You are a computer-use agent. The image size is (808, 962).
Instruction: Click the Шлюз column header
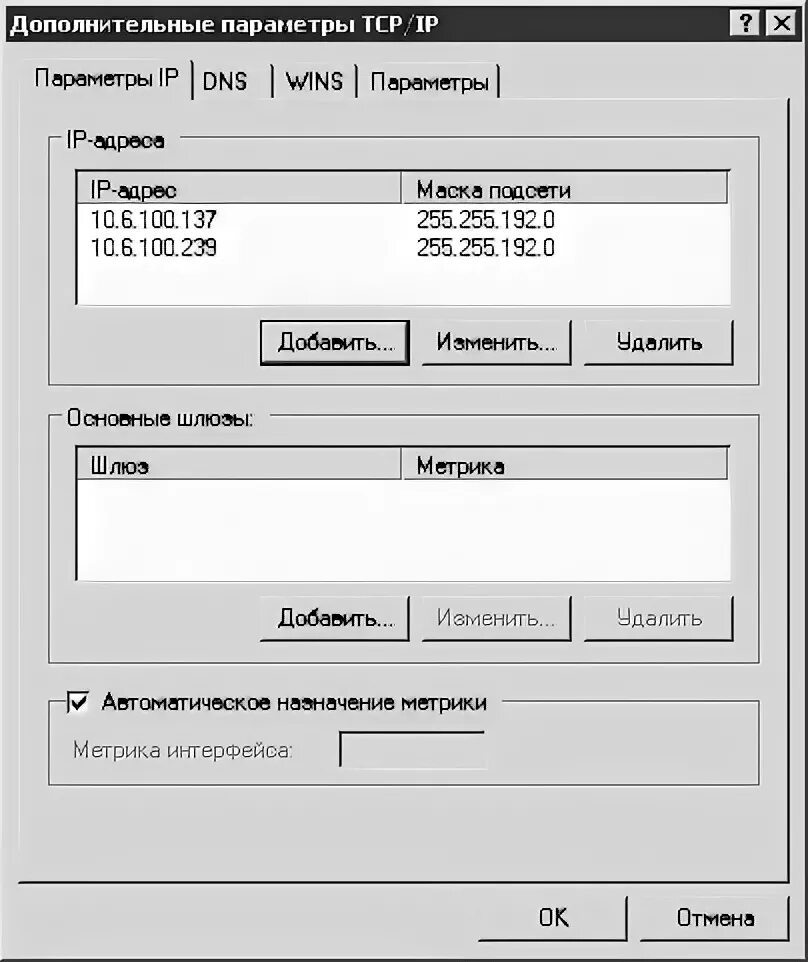coord(239,466)
